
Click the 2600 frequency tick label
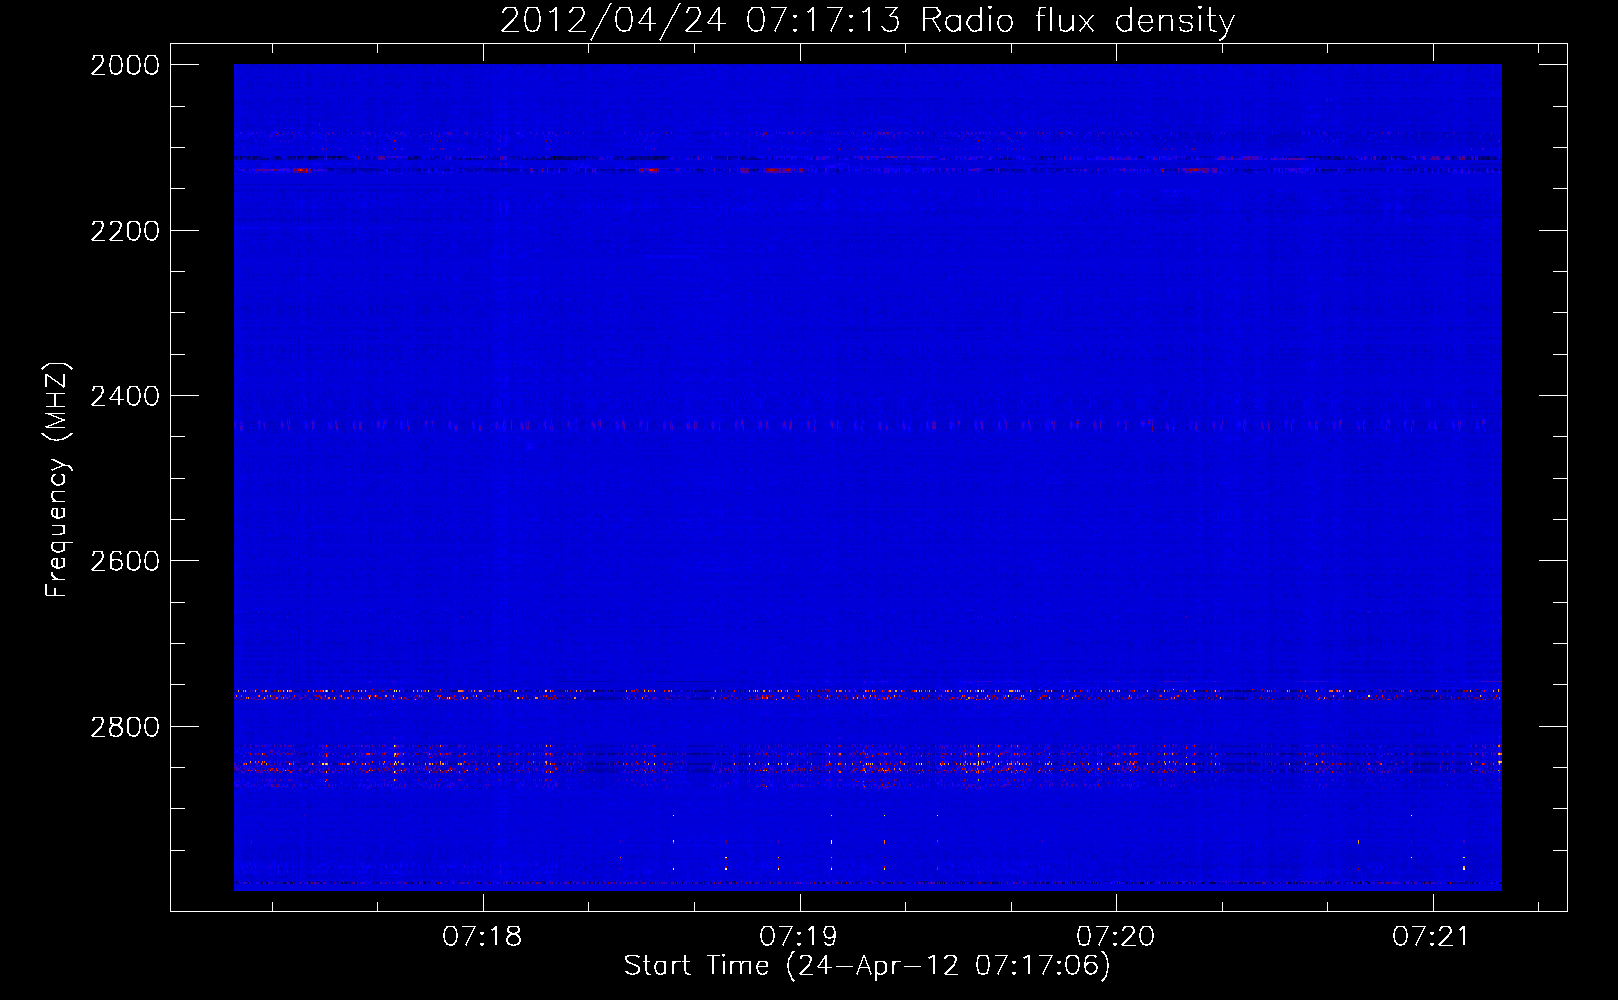(125, 561)
